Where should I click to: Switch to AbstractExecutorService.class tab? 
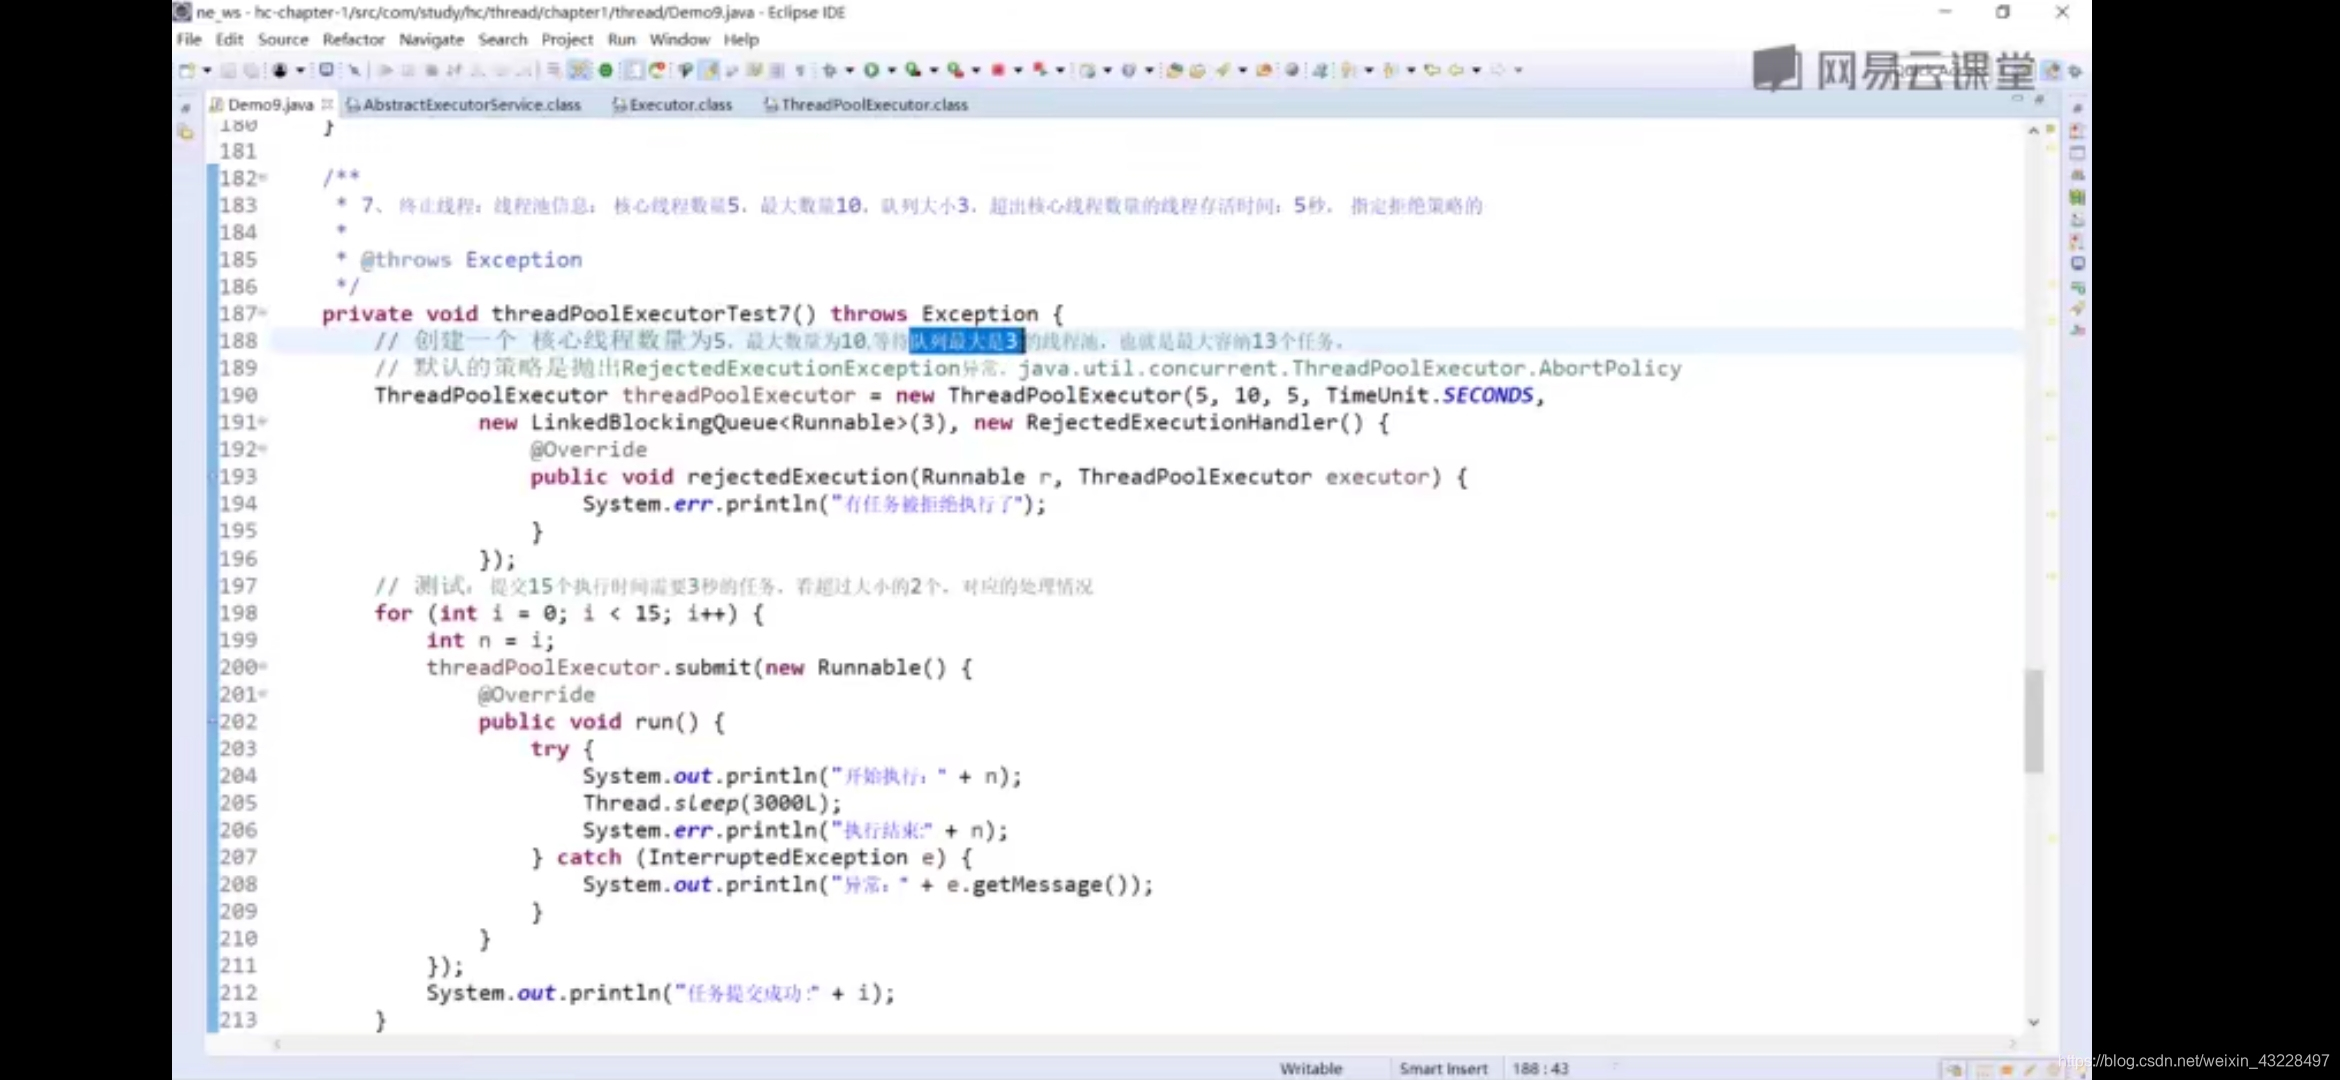471,104
